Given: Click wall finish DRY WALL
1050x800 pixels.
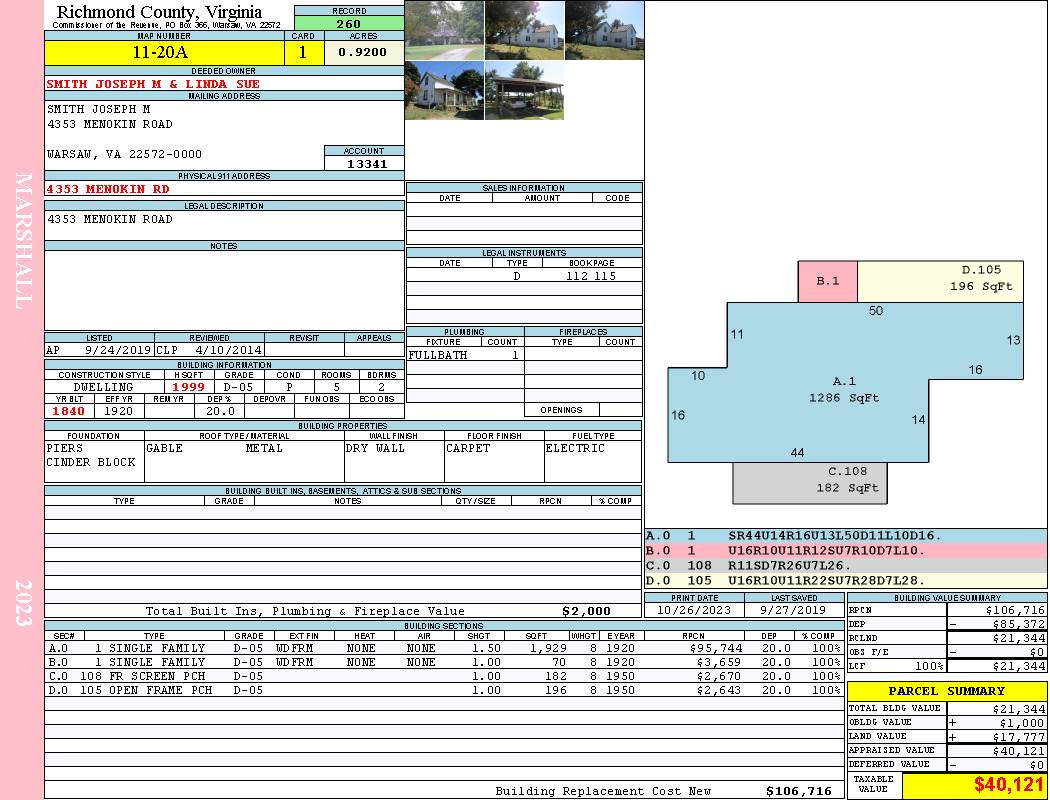Looking at the screenshot, I should click(375, 449).
